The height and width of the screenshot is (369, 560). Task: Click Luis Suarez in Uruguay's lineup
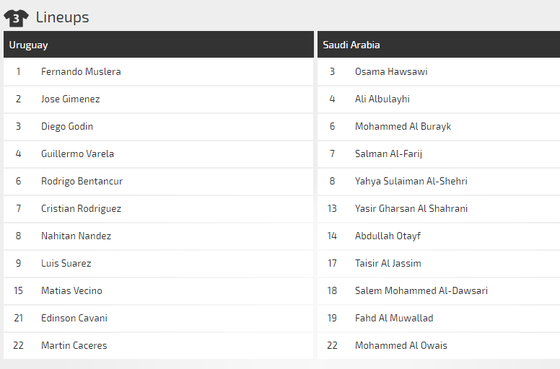[x=66, y=263]
